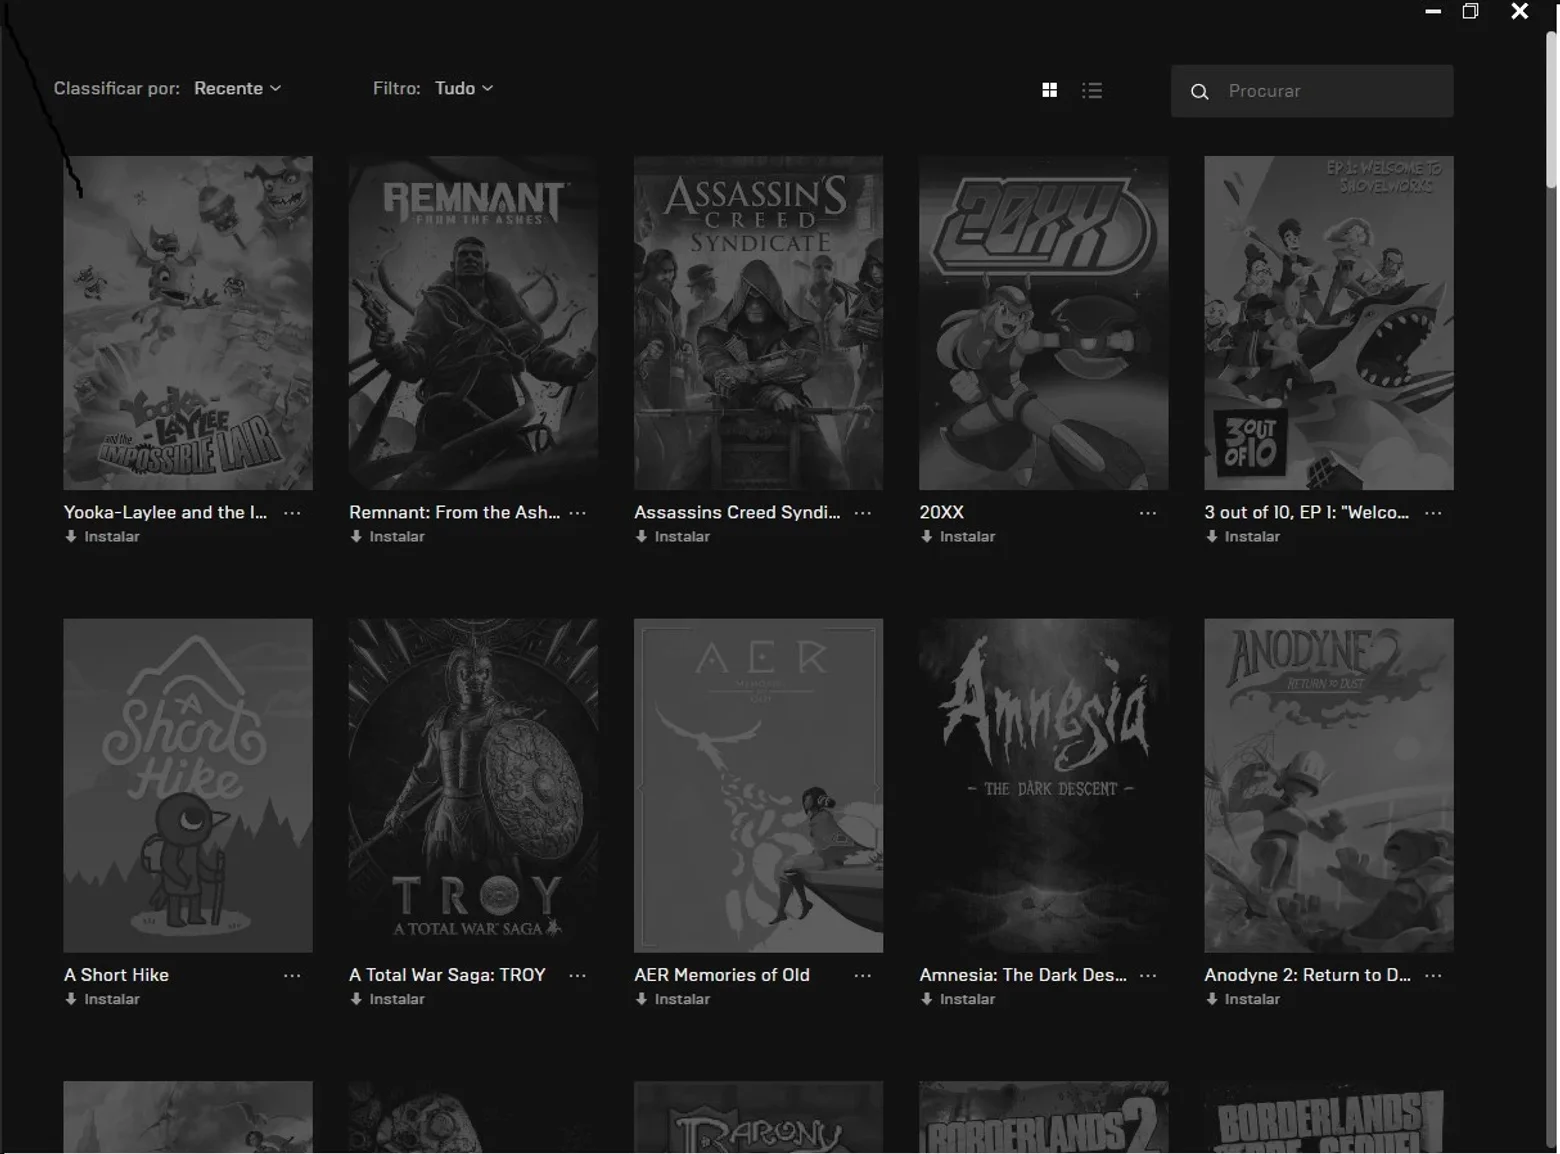
Task: Open Remnant From the Ashes cover art
Action: [x=473, y=323]
